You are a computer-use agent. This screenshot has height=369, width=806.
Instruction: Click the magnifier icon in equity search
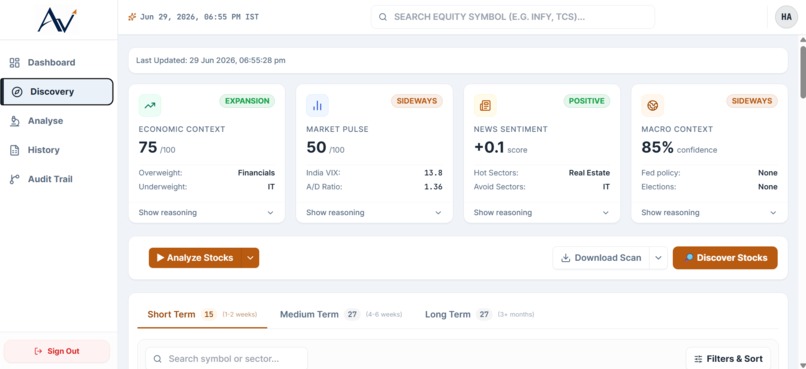(382, 17)
